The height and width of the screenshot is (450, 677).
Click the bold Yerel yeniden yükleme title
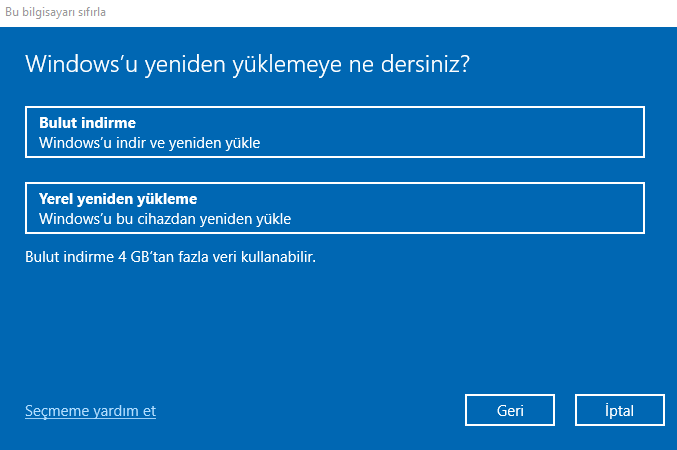(118, 197)
